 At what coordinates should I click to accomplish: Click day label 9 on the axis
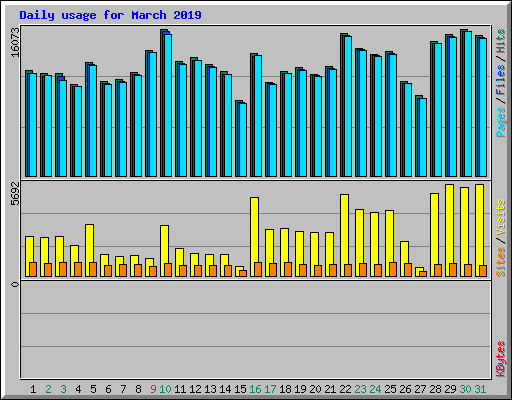coord(153,389)
